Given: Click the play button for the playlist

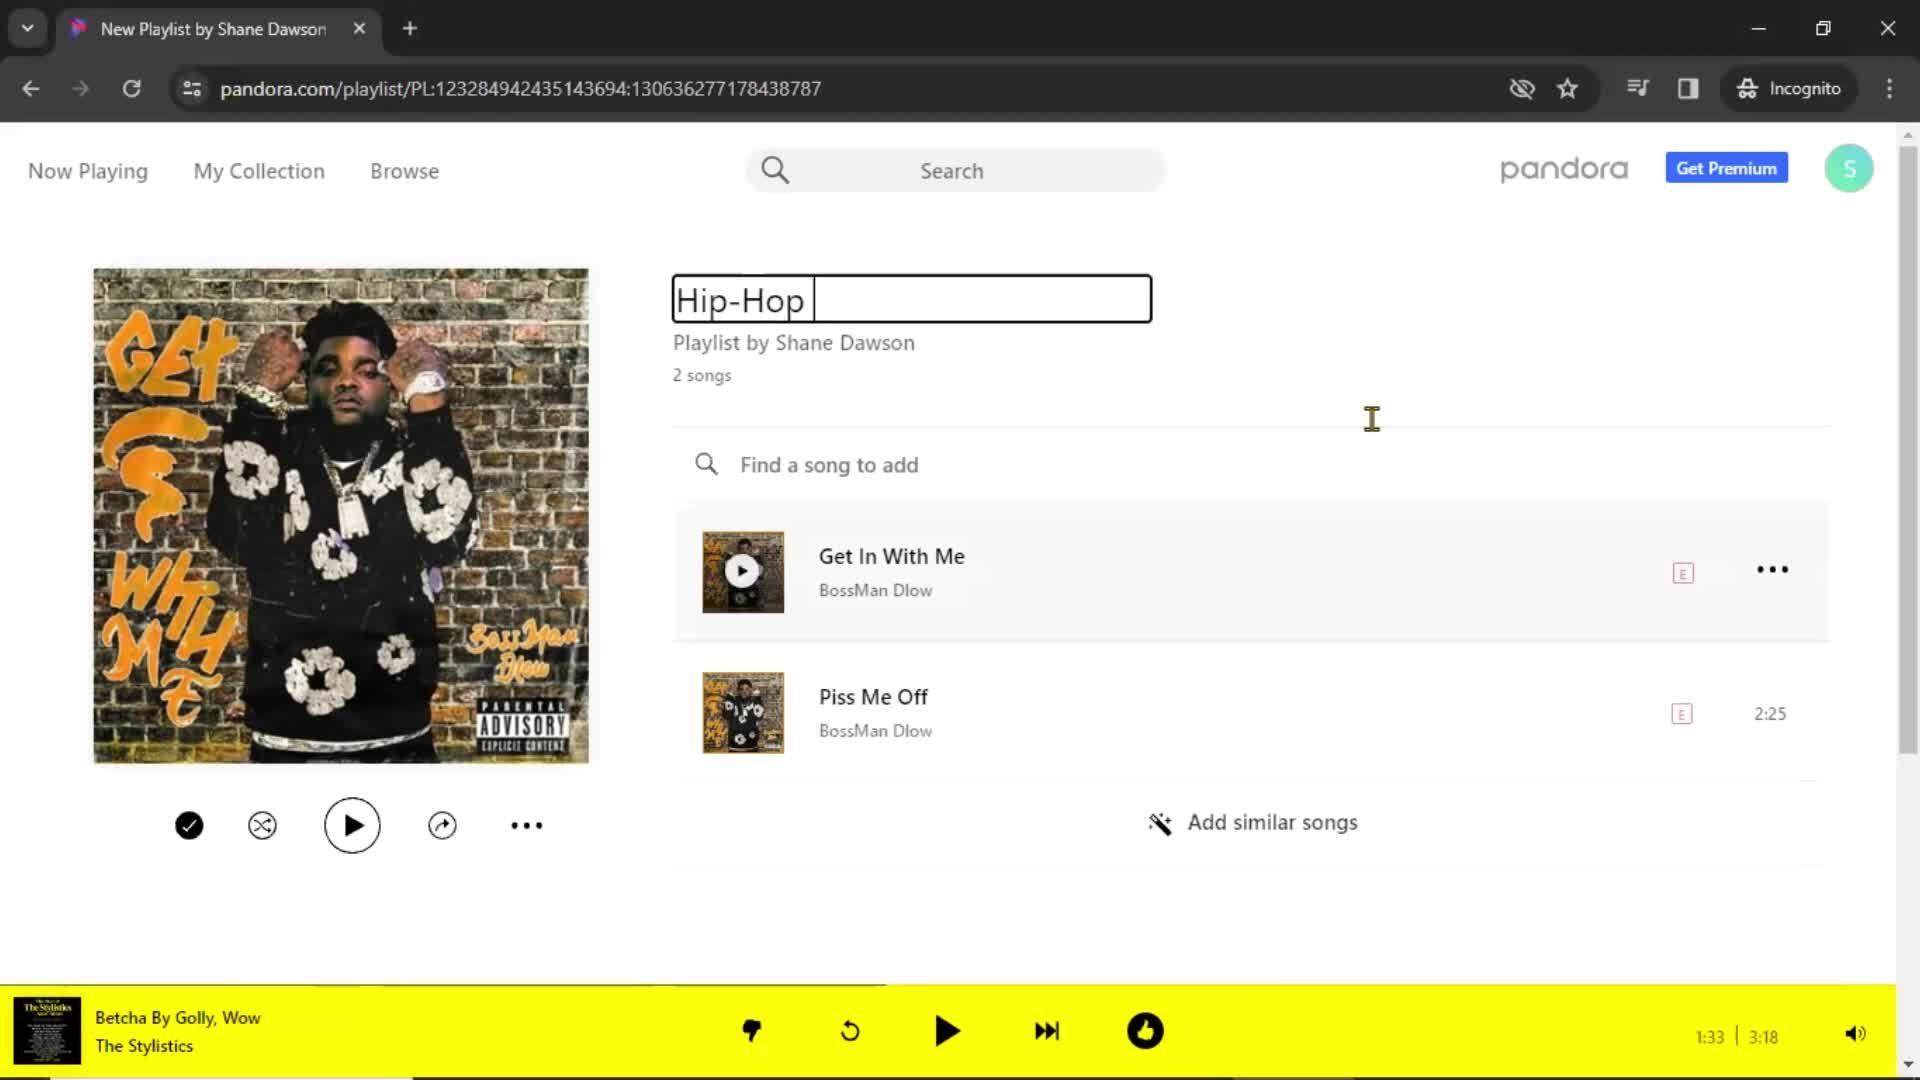Looking at the screenshot, I should [x=351, y=824].
